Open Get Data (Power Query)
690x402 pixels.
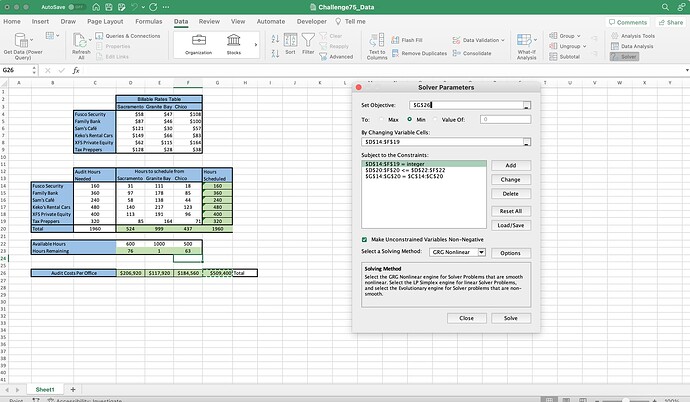23,46
